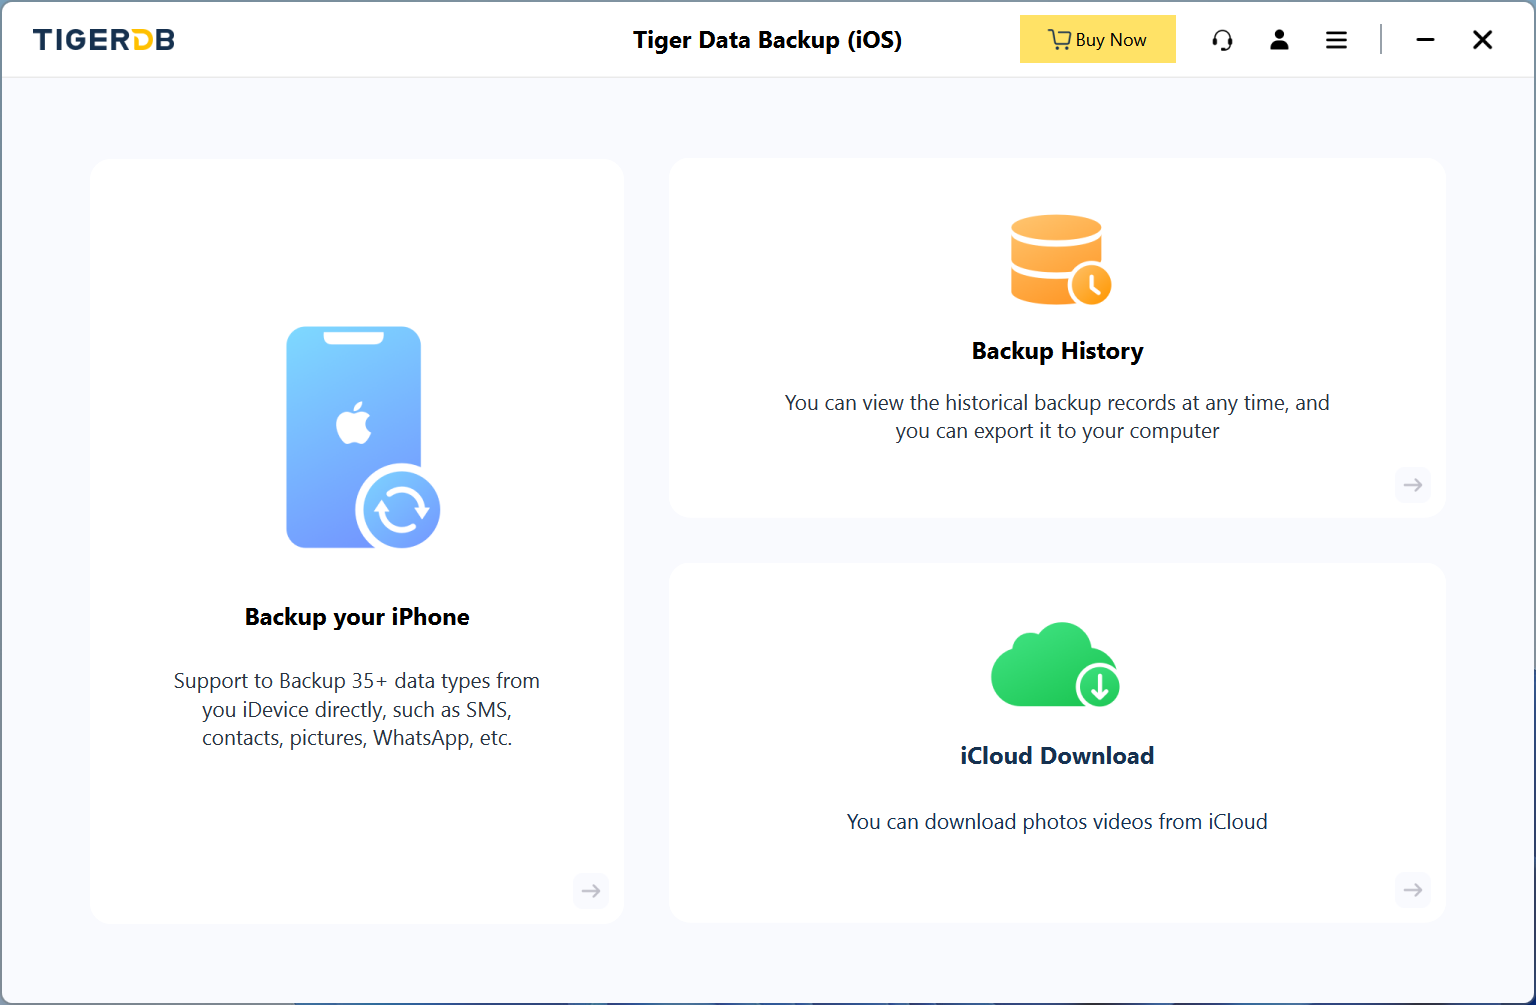Click the Support to Backup 35+ description
The width and height of the screenshot is (1536, 1005).
click(357, 710)
